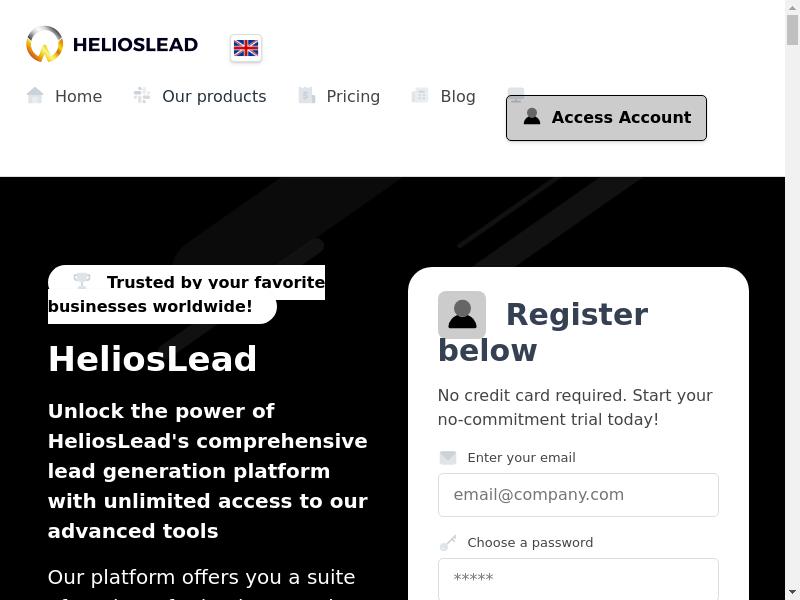Click the icon next to Pricing
The image size is (800, 600).
pos(307,96)
